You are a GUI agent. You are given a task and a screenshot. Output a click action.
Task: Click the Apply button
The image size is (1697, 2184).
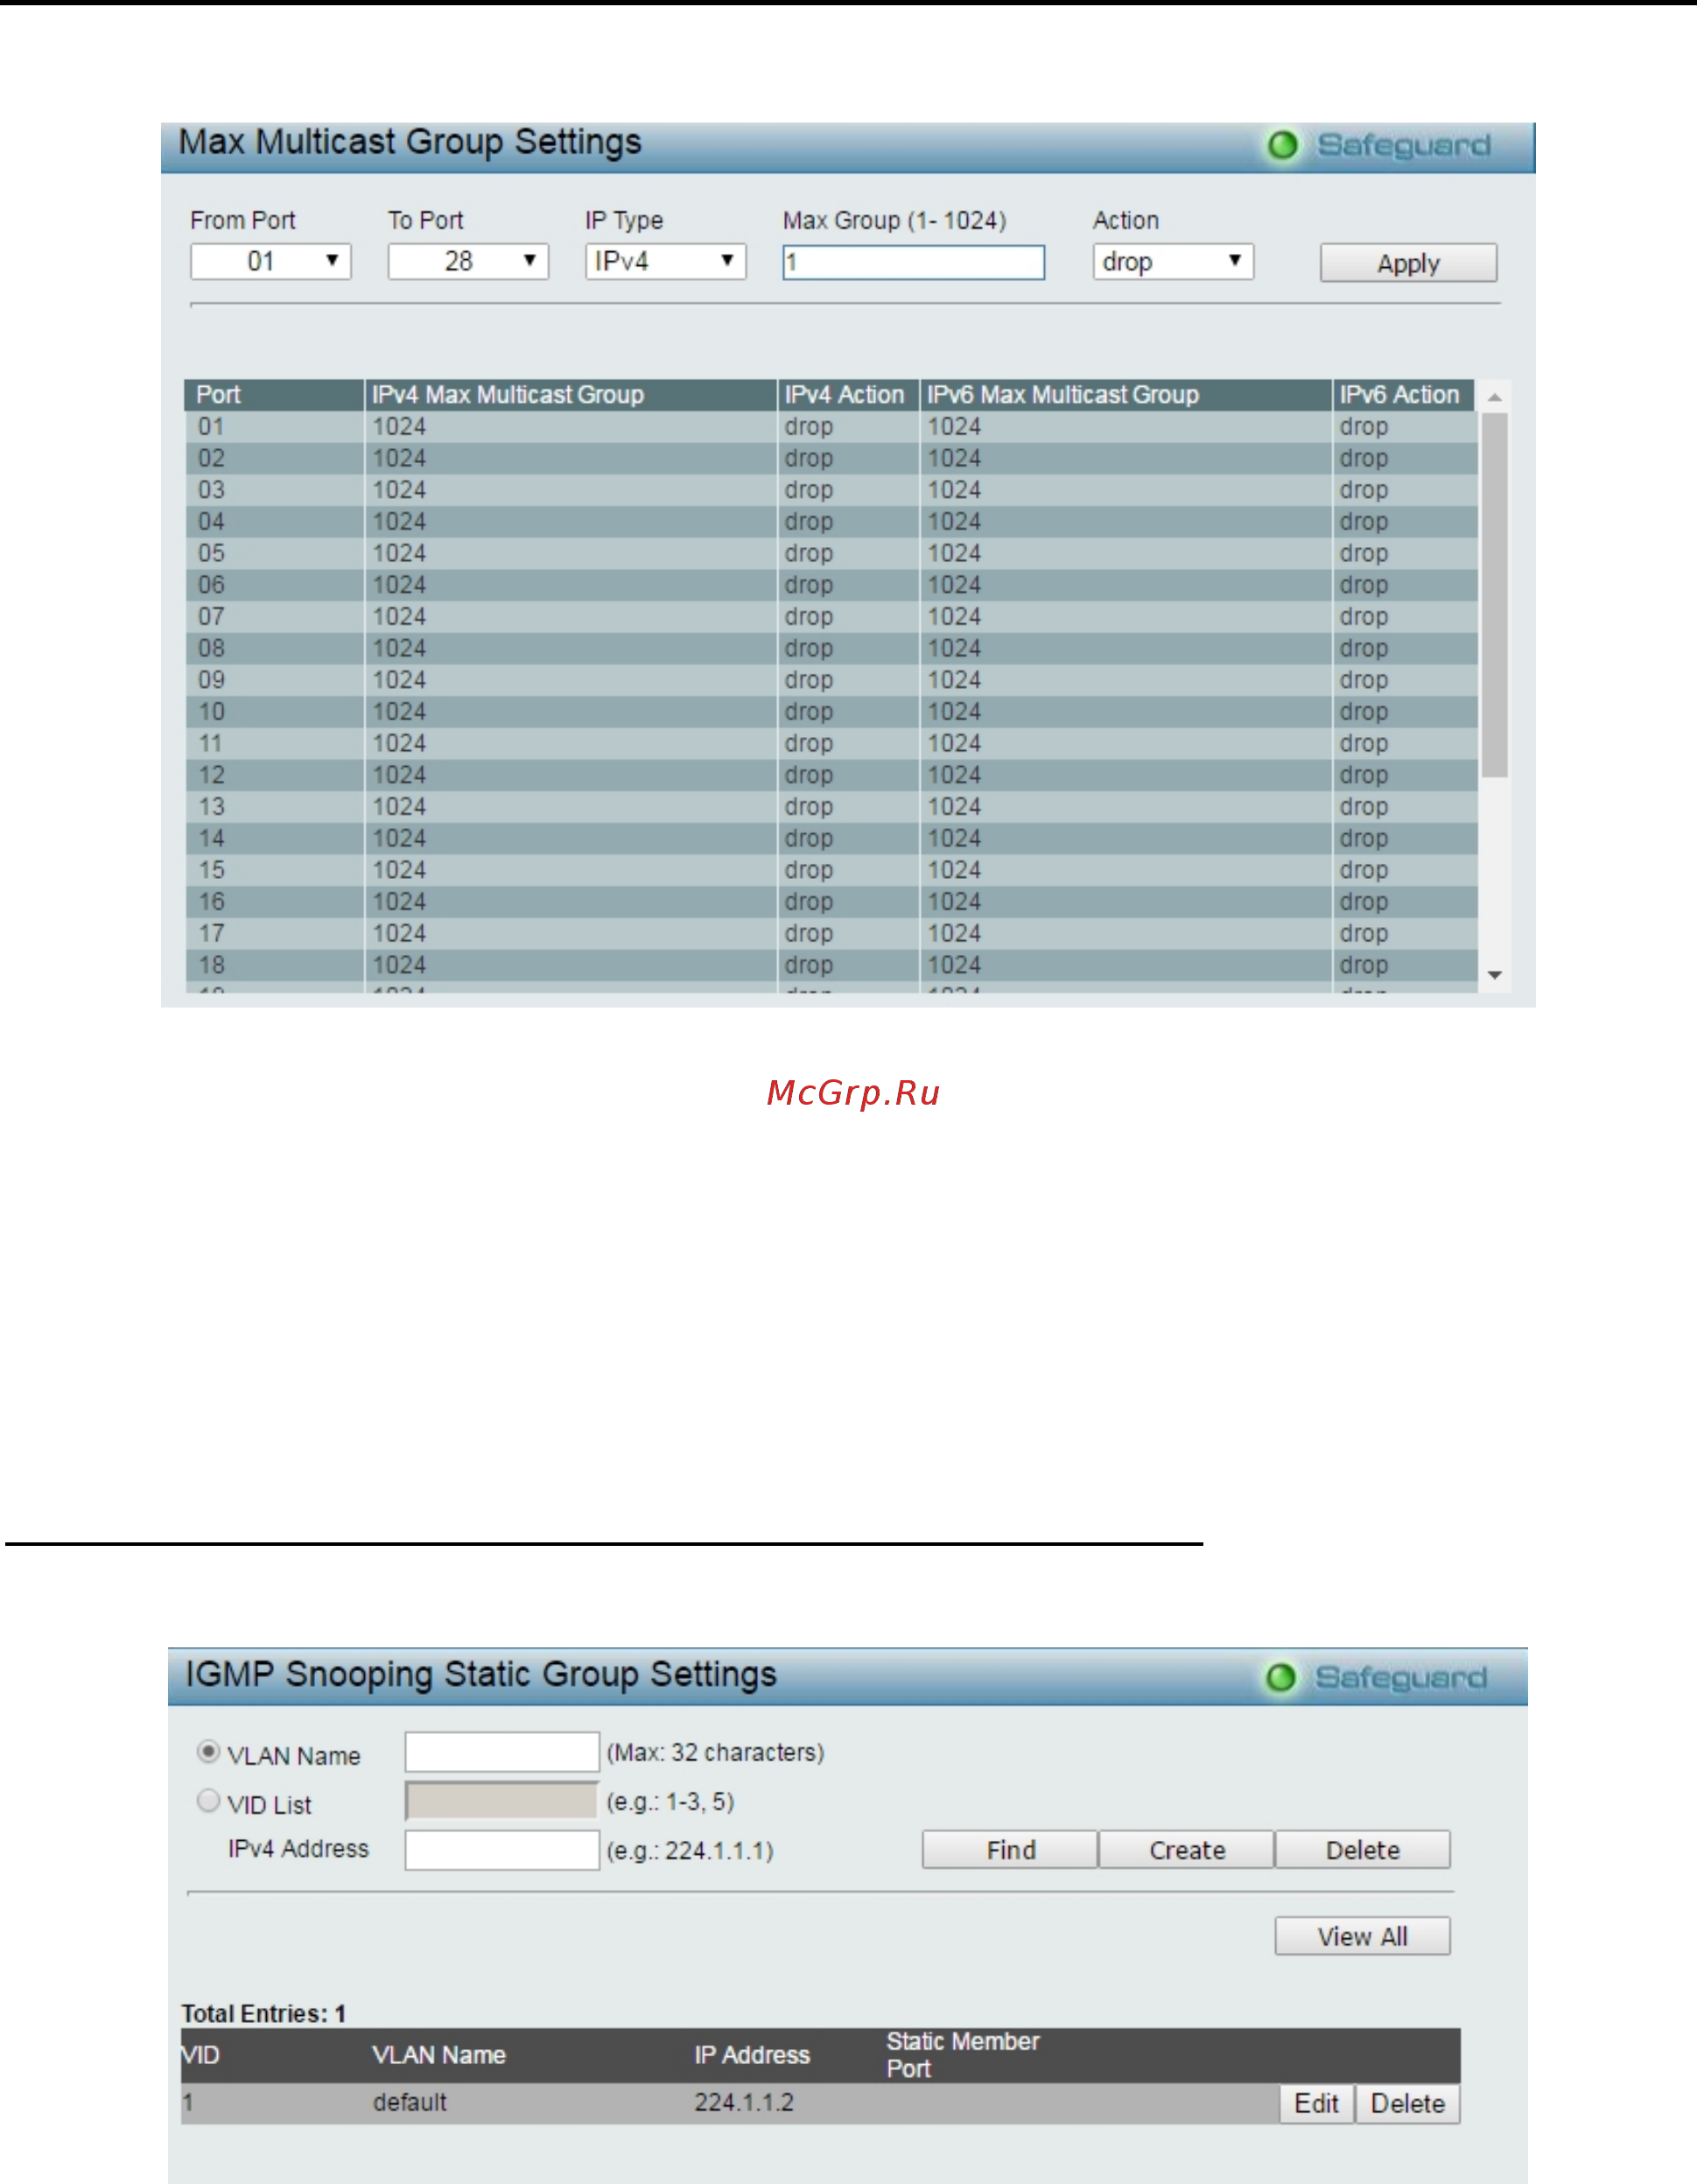point(1408,263)
